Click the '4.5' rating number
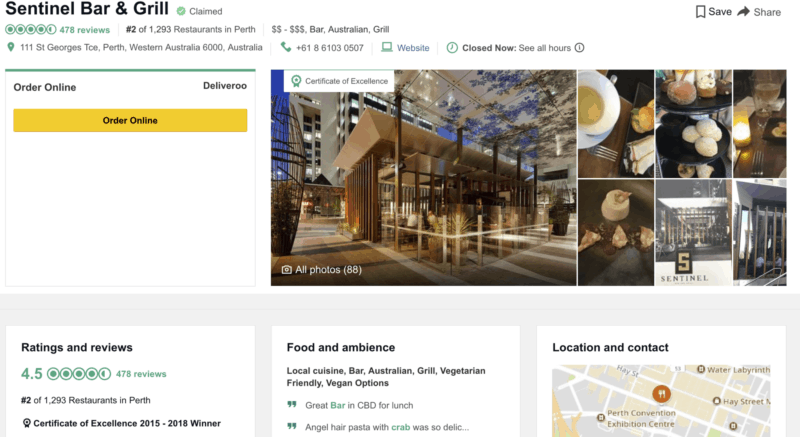This screenshot has width=800, height=437. 32,374
